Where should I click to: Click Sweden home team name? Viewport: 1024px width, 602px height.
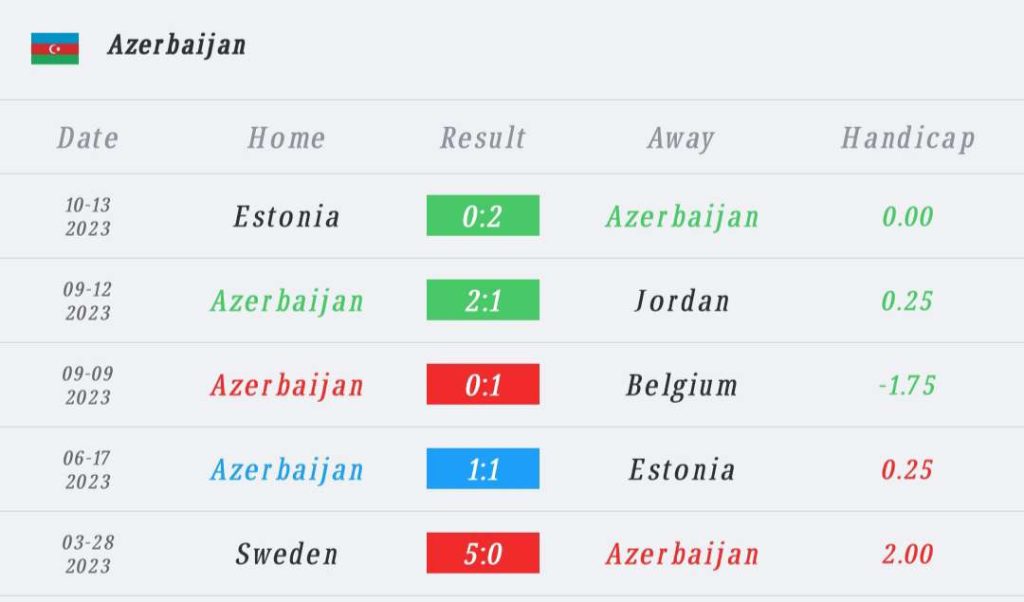coord(287,554)
